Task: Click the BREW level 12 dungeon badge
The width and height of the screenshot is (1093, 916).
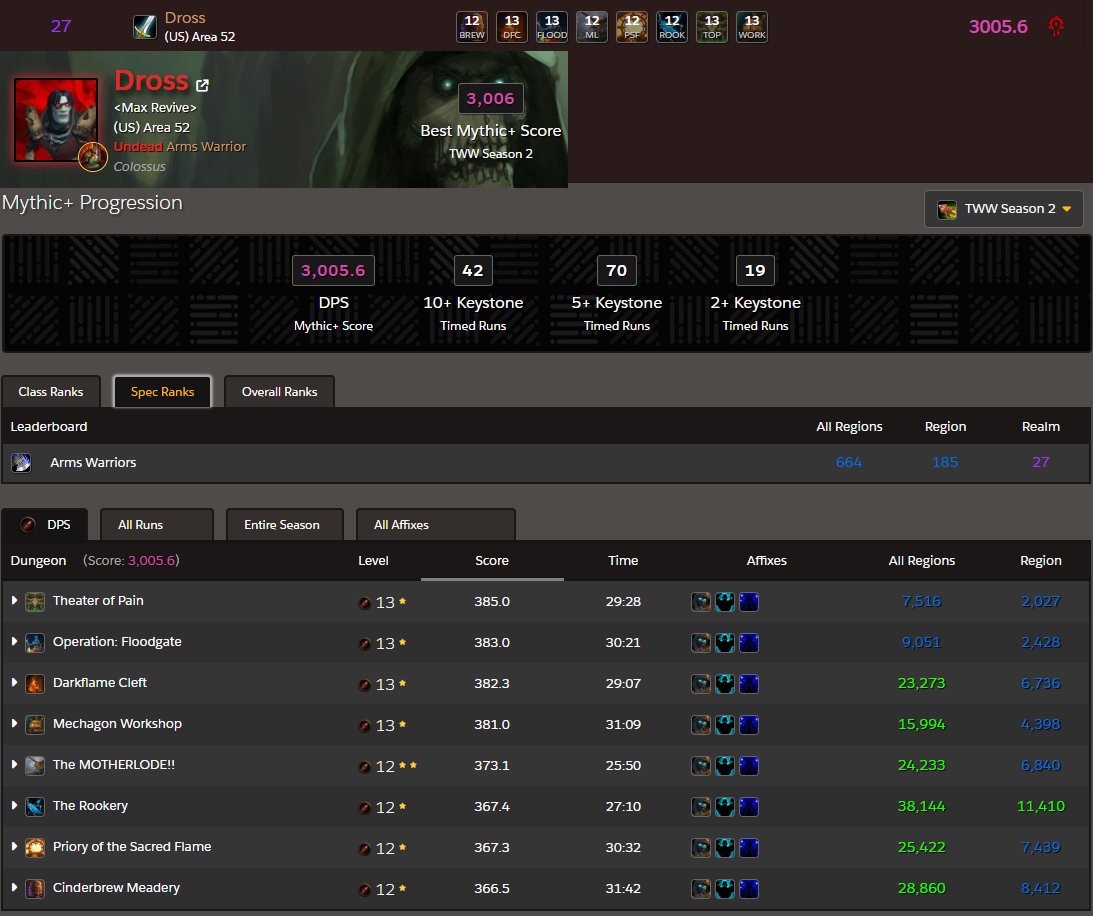Action: [472, 27]
